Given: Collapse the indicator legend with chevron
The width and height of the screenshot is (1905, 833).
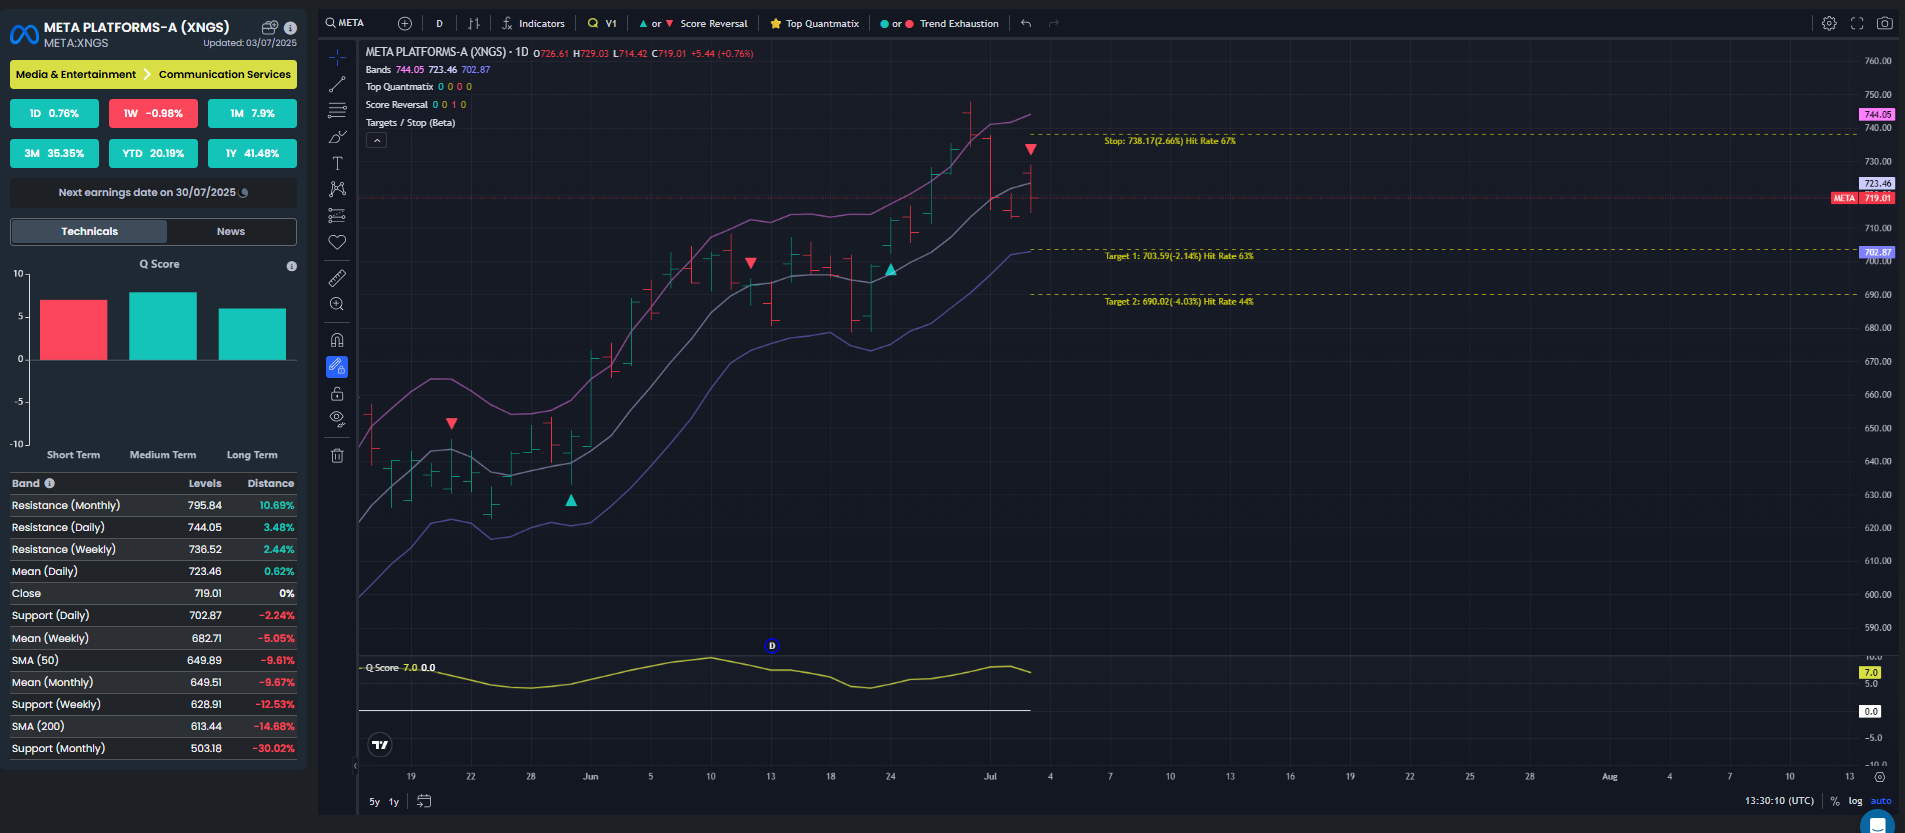Looking at the screenshot, I should 376,141.
